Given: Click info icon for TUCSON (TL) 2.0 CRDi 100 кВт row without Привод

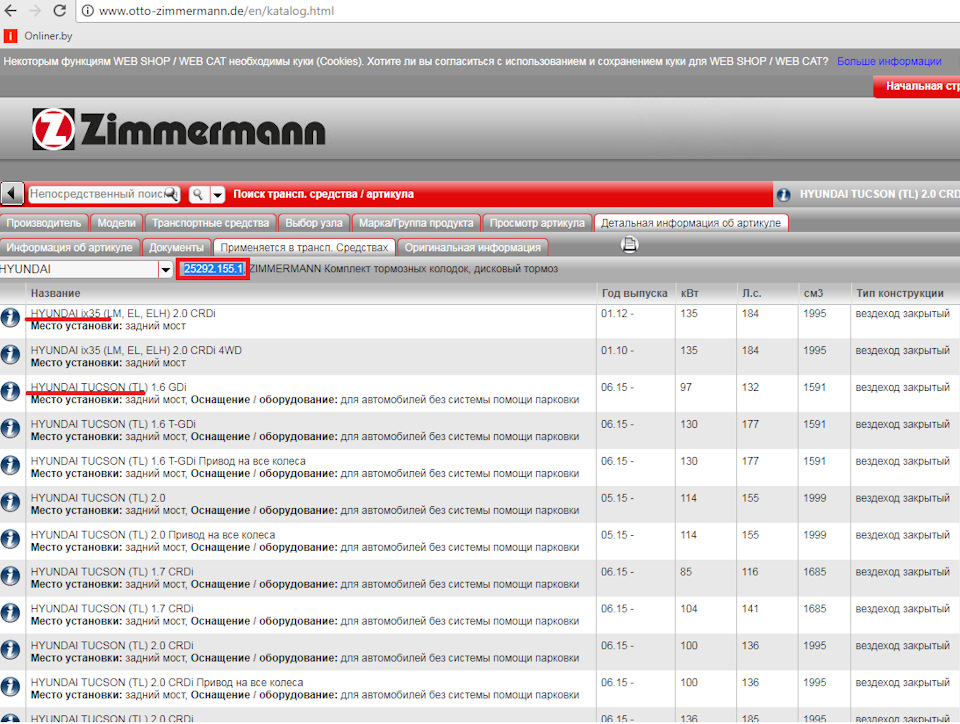Looking at the screenshot, I should coord(10,649).
